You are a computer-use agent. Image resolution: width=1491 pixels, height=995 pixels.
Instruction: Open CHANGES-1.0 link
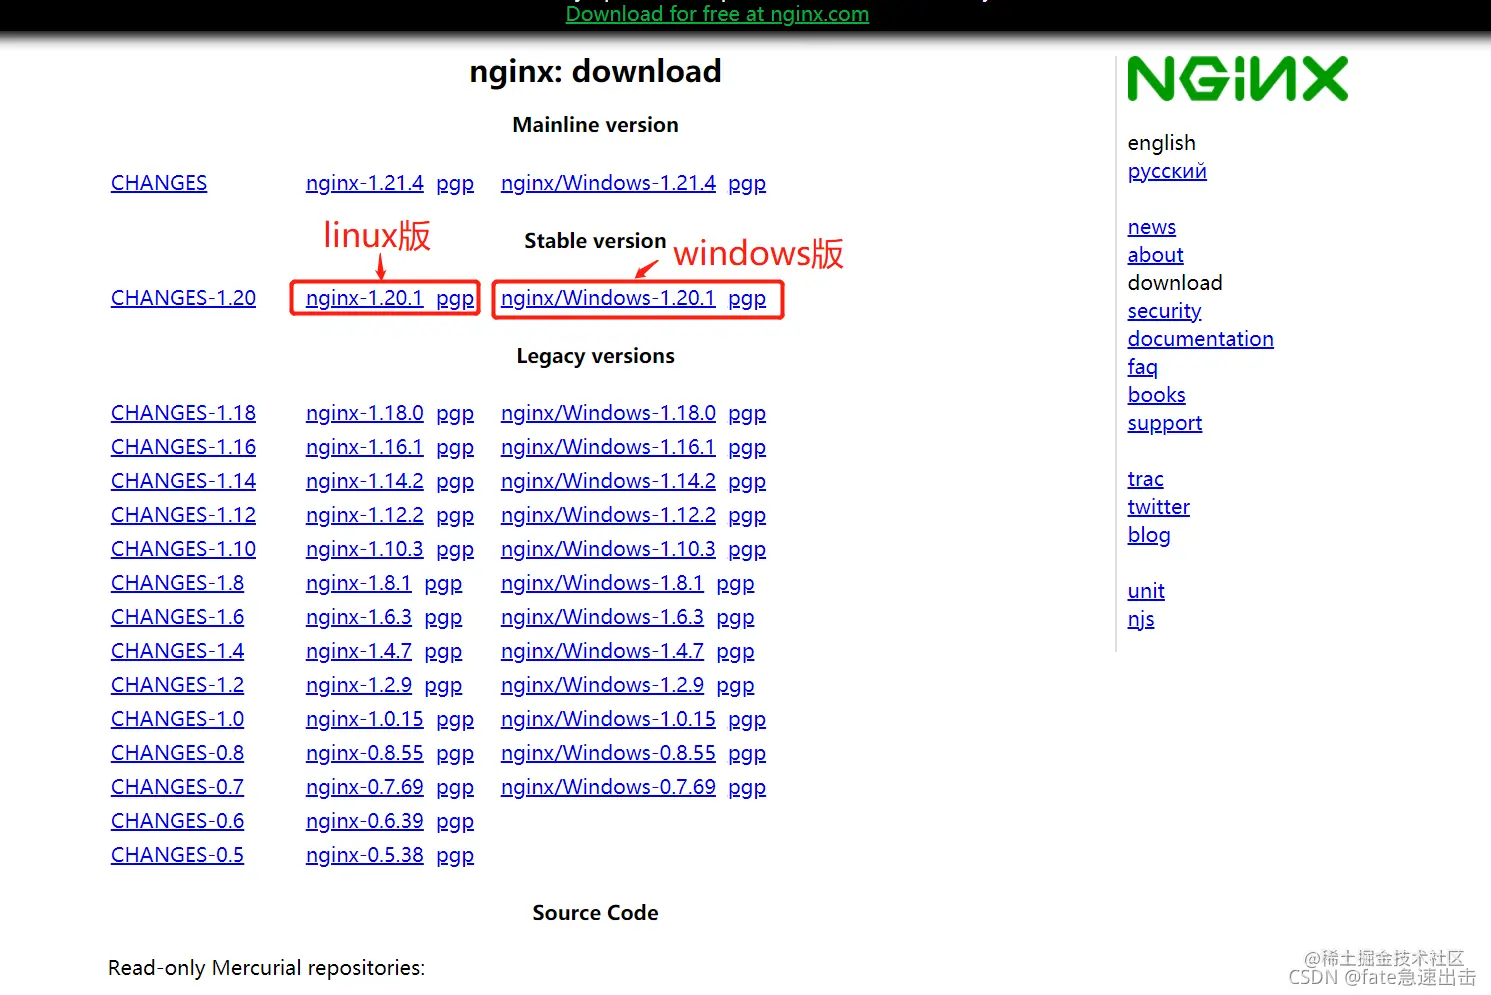click(x=177, y=719)
